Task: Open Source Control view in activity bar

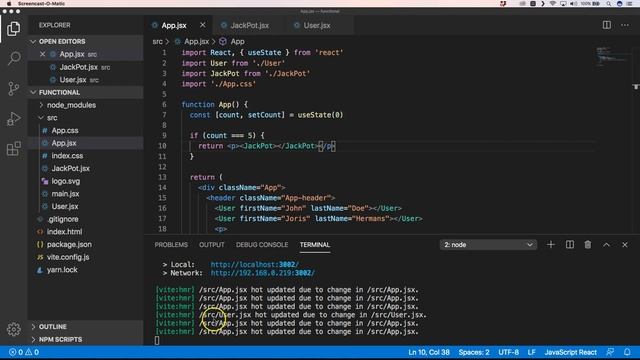Action: (x=13, y=88)
